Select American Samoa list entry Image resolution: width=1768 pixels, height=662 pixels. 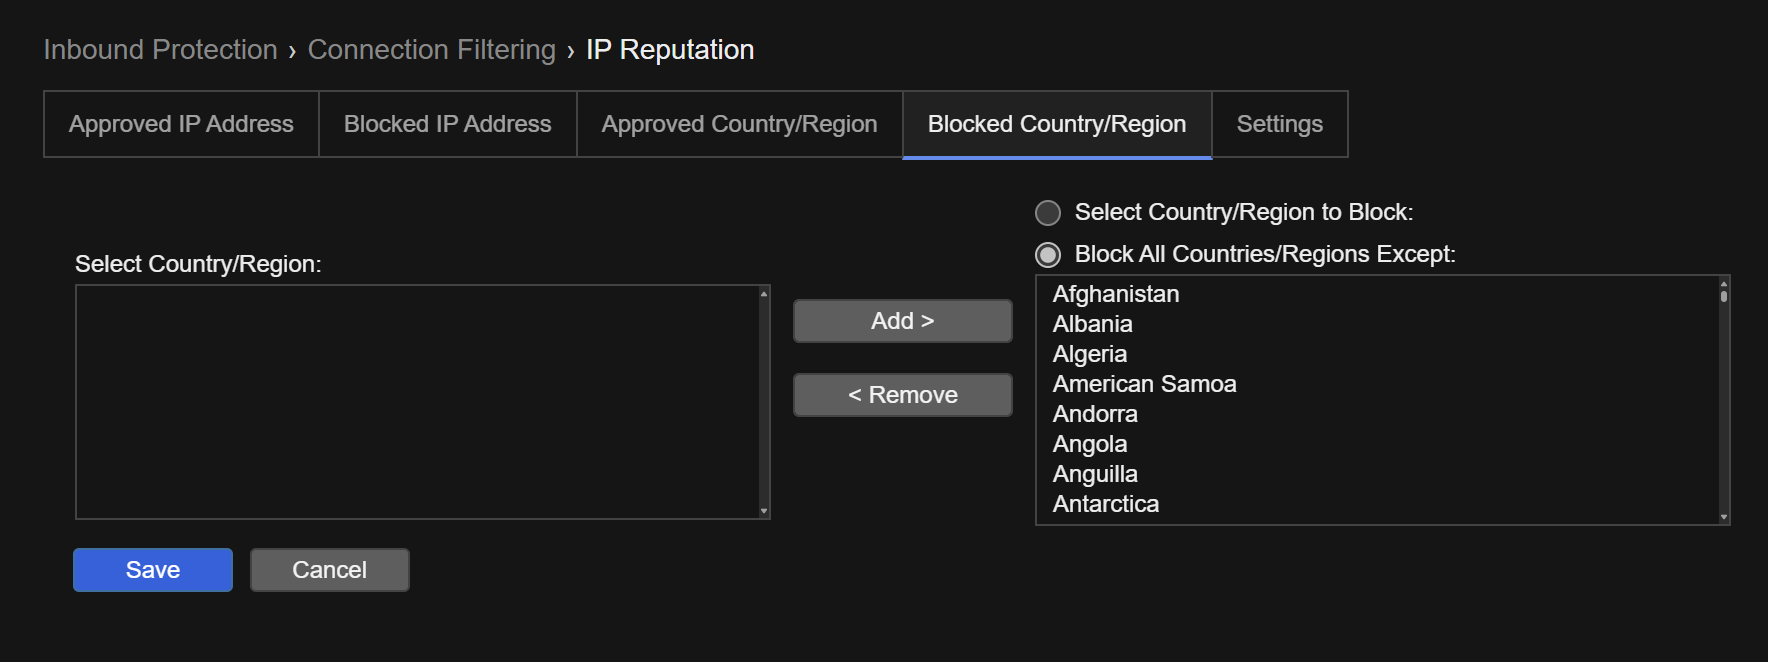pyautogui.click(x=1144, y=384)
